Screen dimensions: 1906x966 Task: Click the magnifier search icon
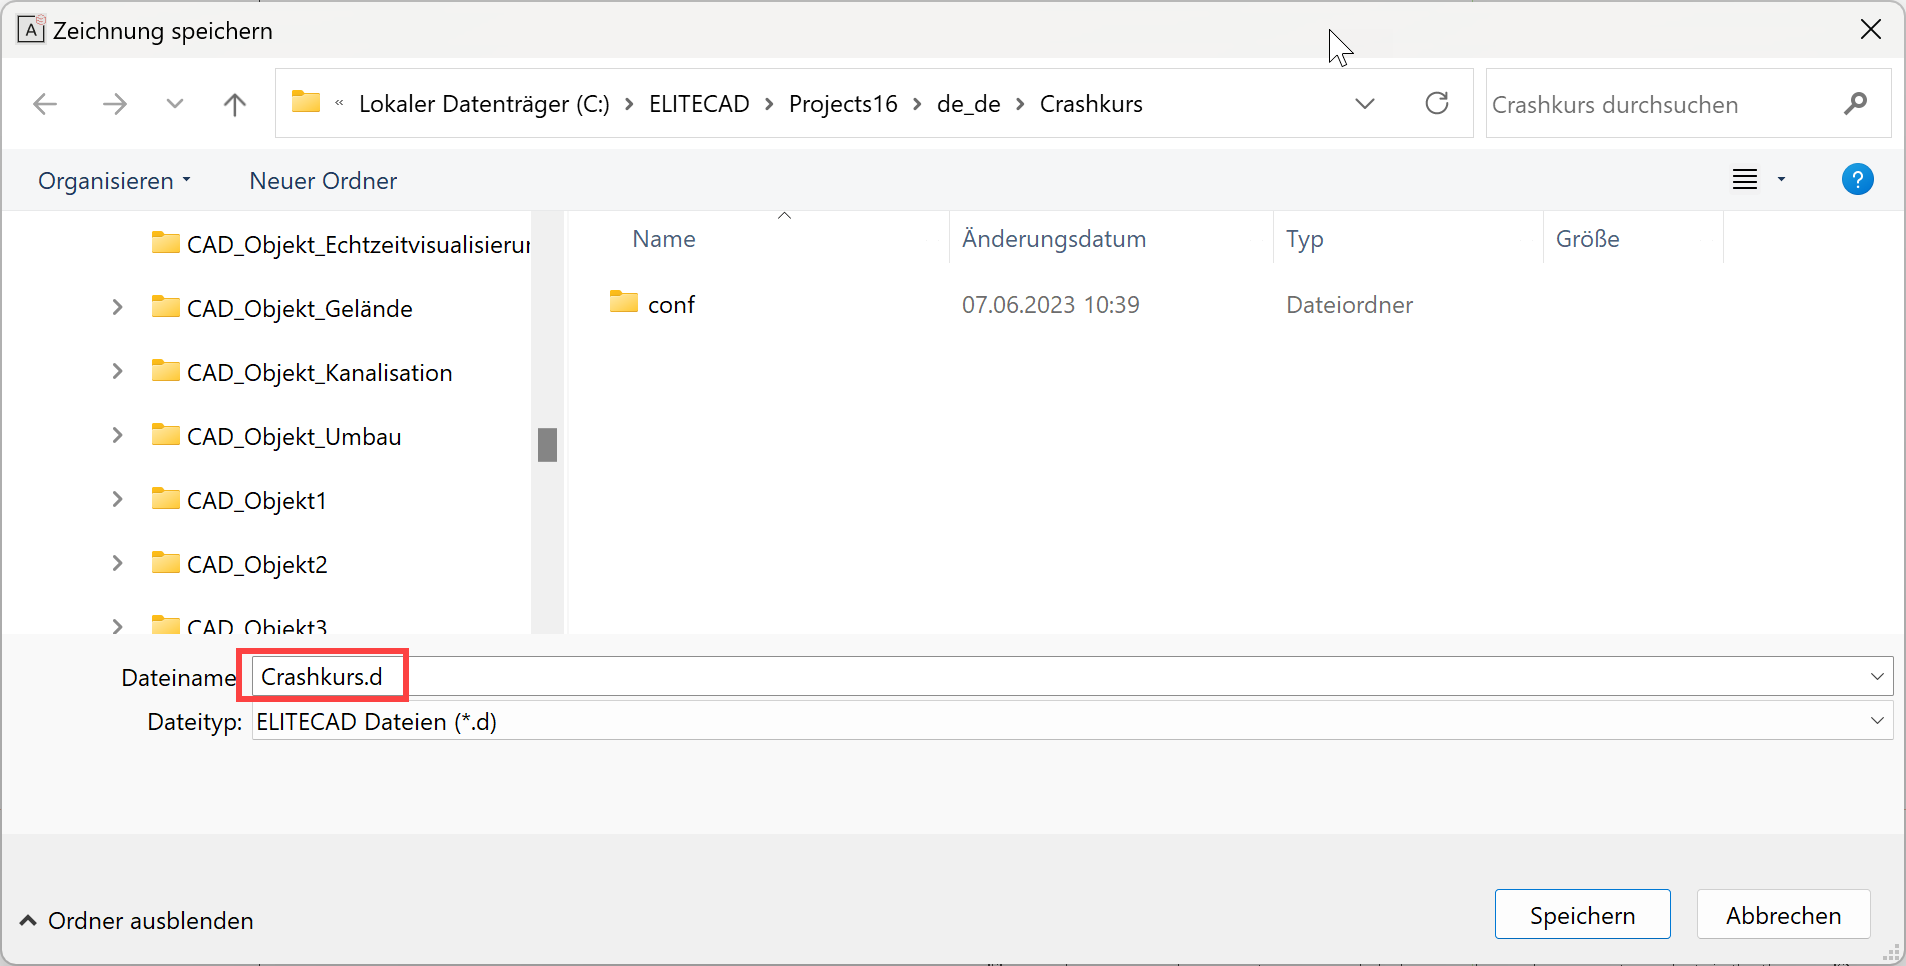tap(1856, 103)
